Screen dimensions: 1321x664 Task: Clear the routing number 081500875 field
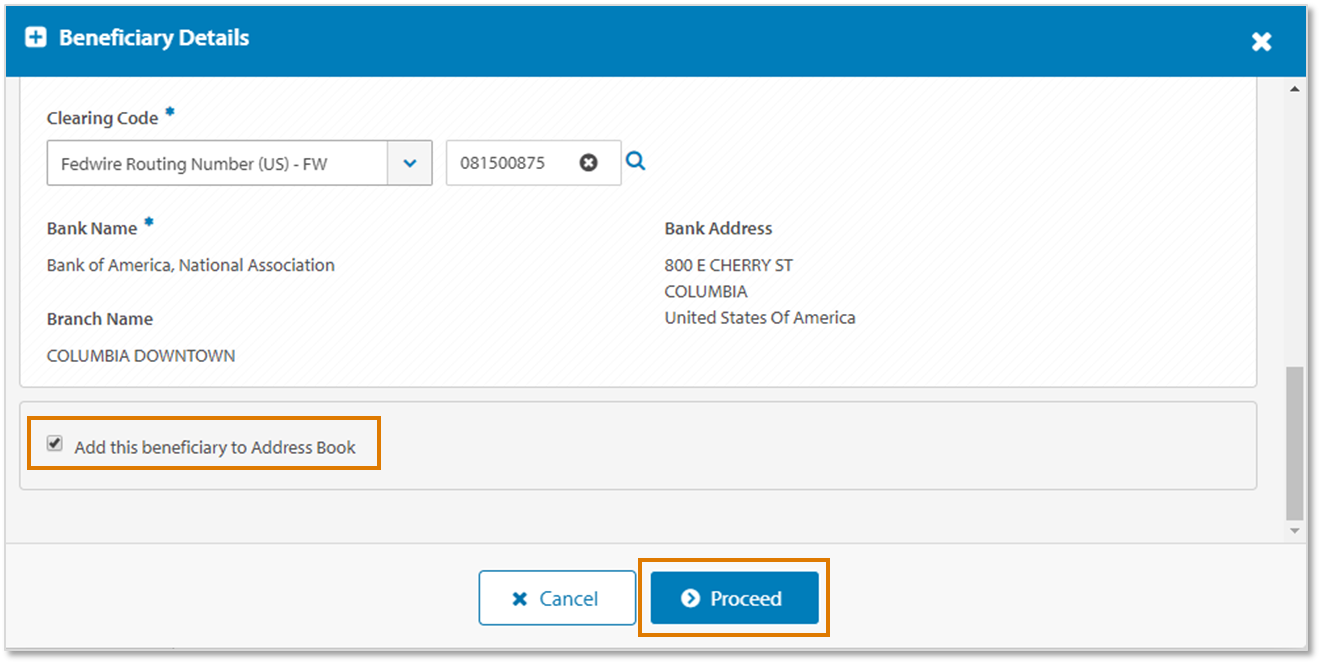point(589,163)
